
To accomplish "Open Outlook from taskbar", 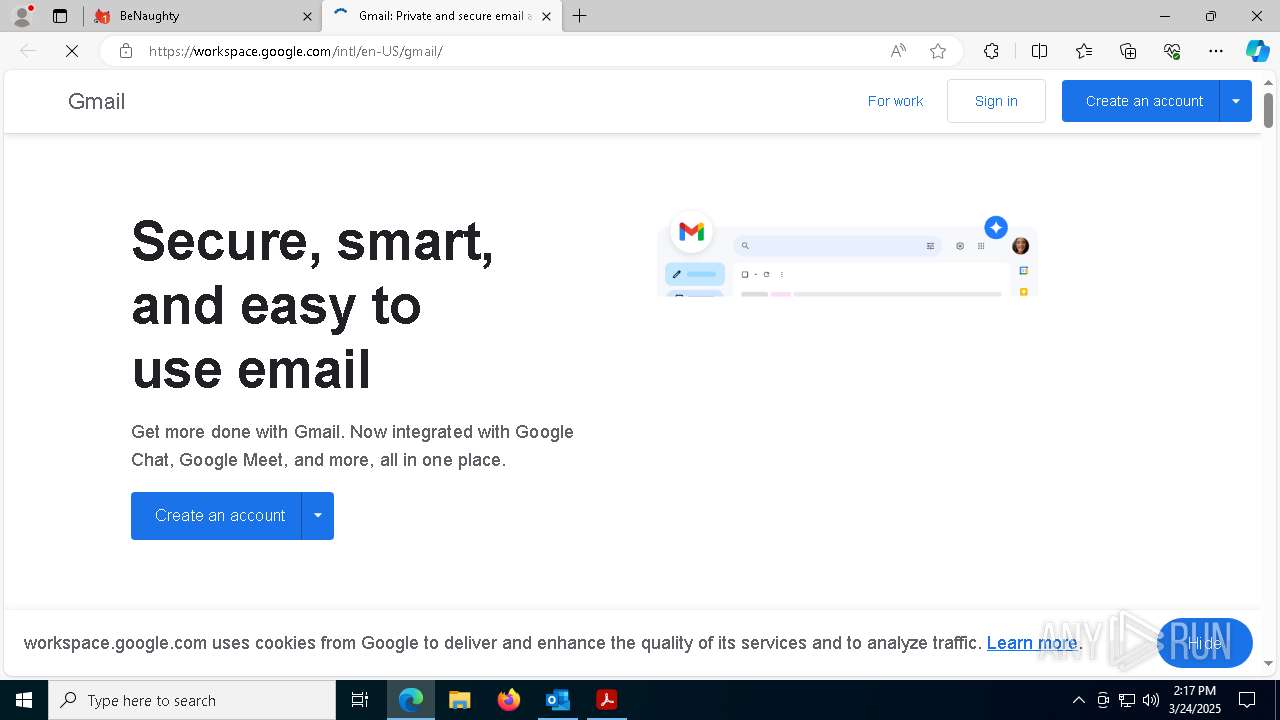I will [x=557, y=700].
